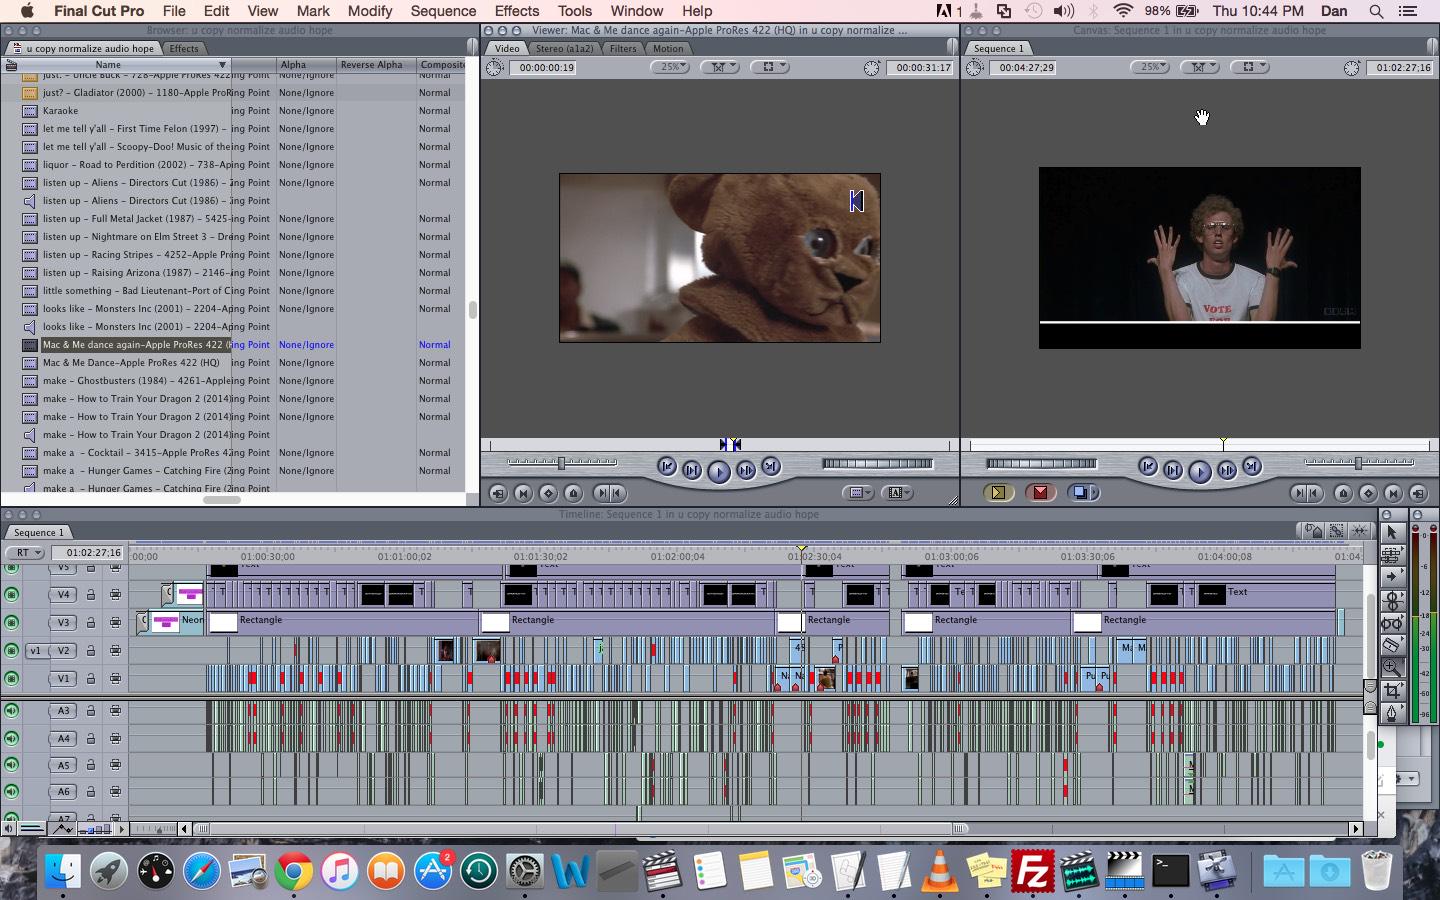1440x900 pixels.
Task: Adjust the Timeline zoom slider
Action: [156, 828]
